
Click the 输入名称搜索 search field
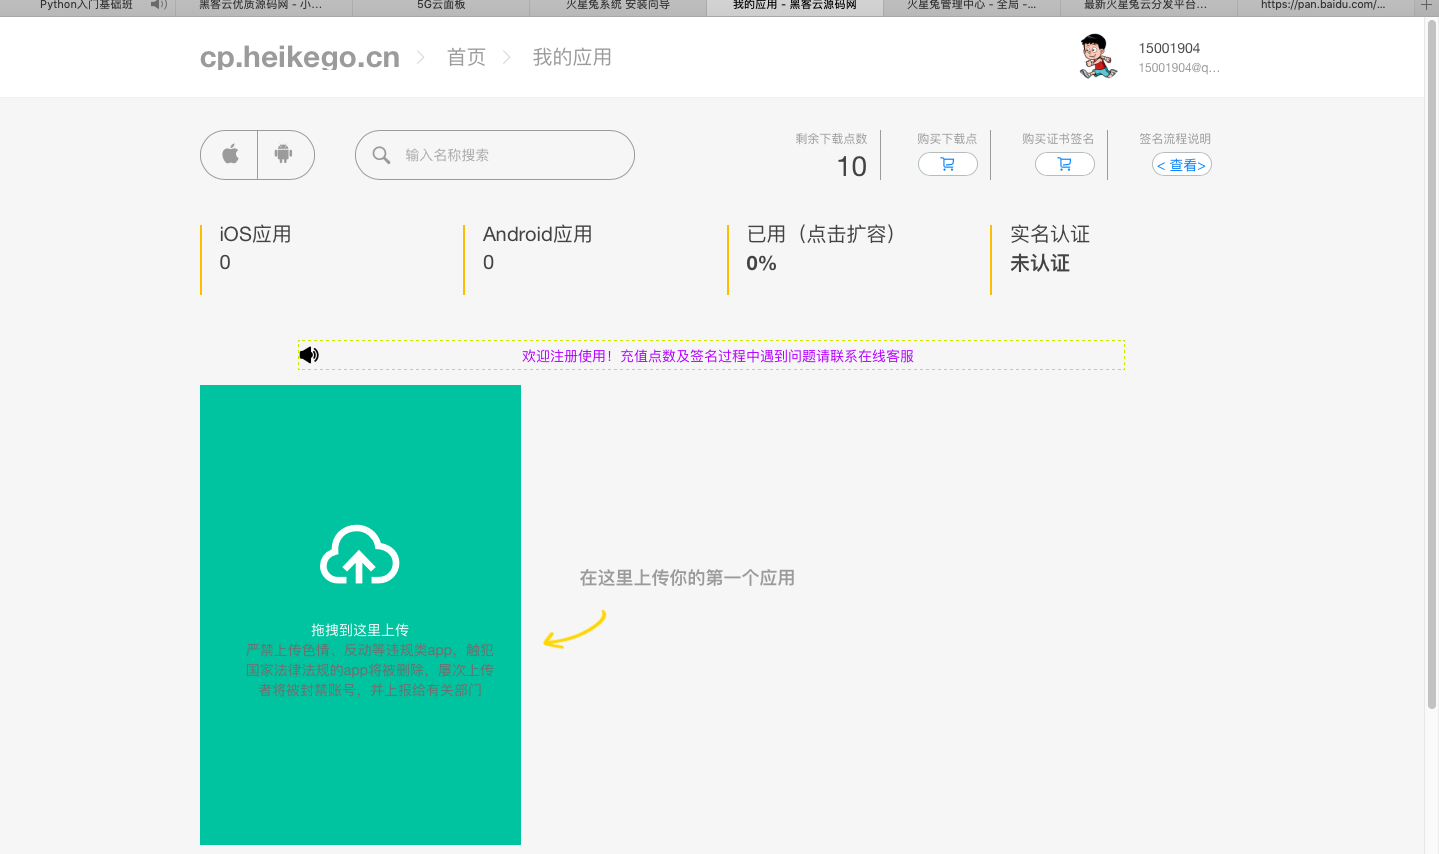(x=505, y=155)
